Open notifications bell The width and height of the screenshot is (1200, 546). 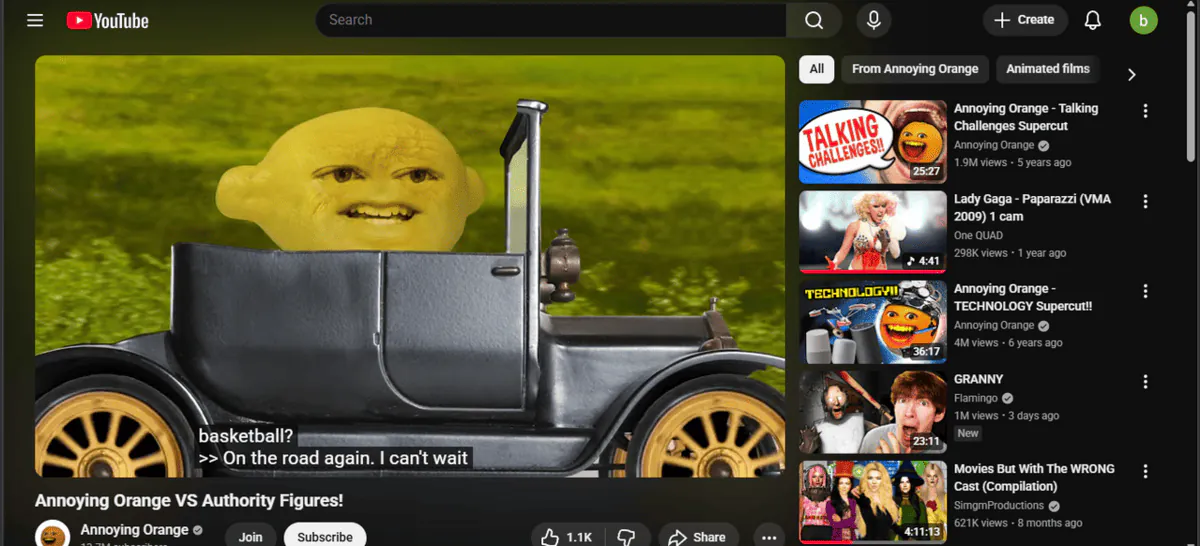[1093, 20]
